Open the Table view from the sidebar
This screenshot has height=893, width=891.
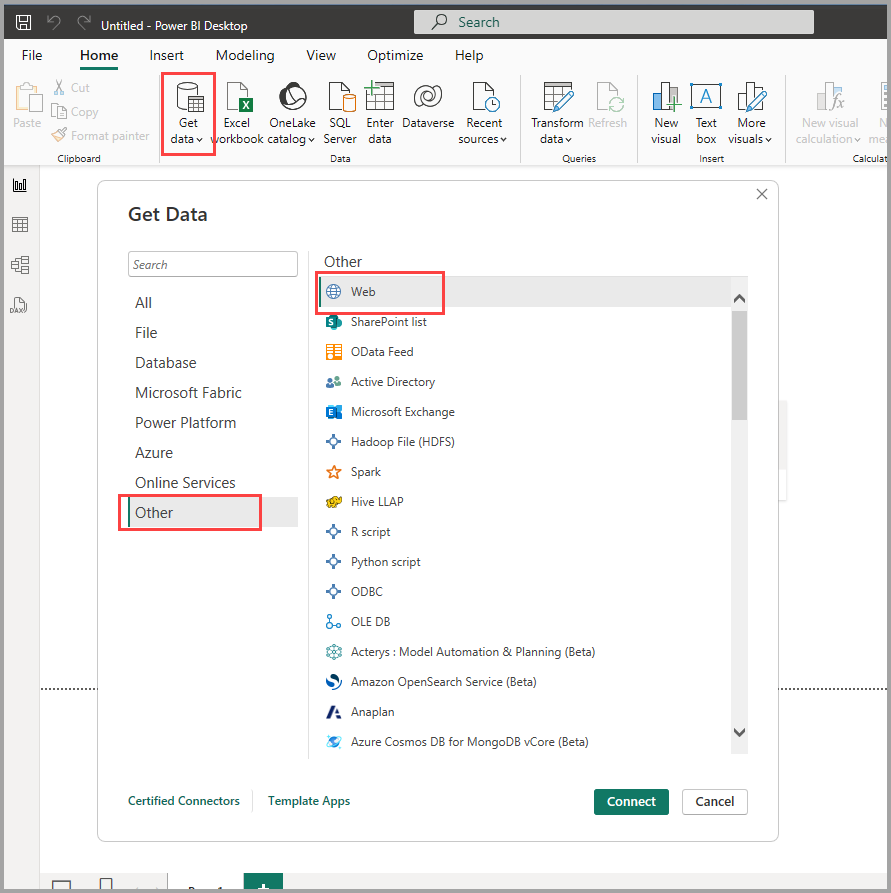tap(20, 224)
